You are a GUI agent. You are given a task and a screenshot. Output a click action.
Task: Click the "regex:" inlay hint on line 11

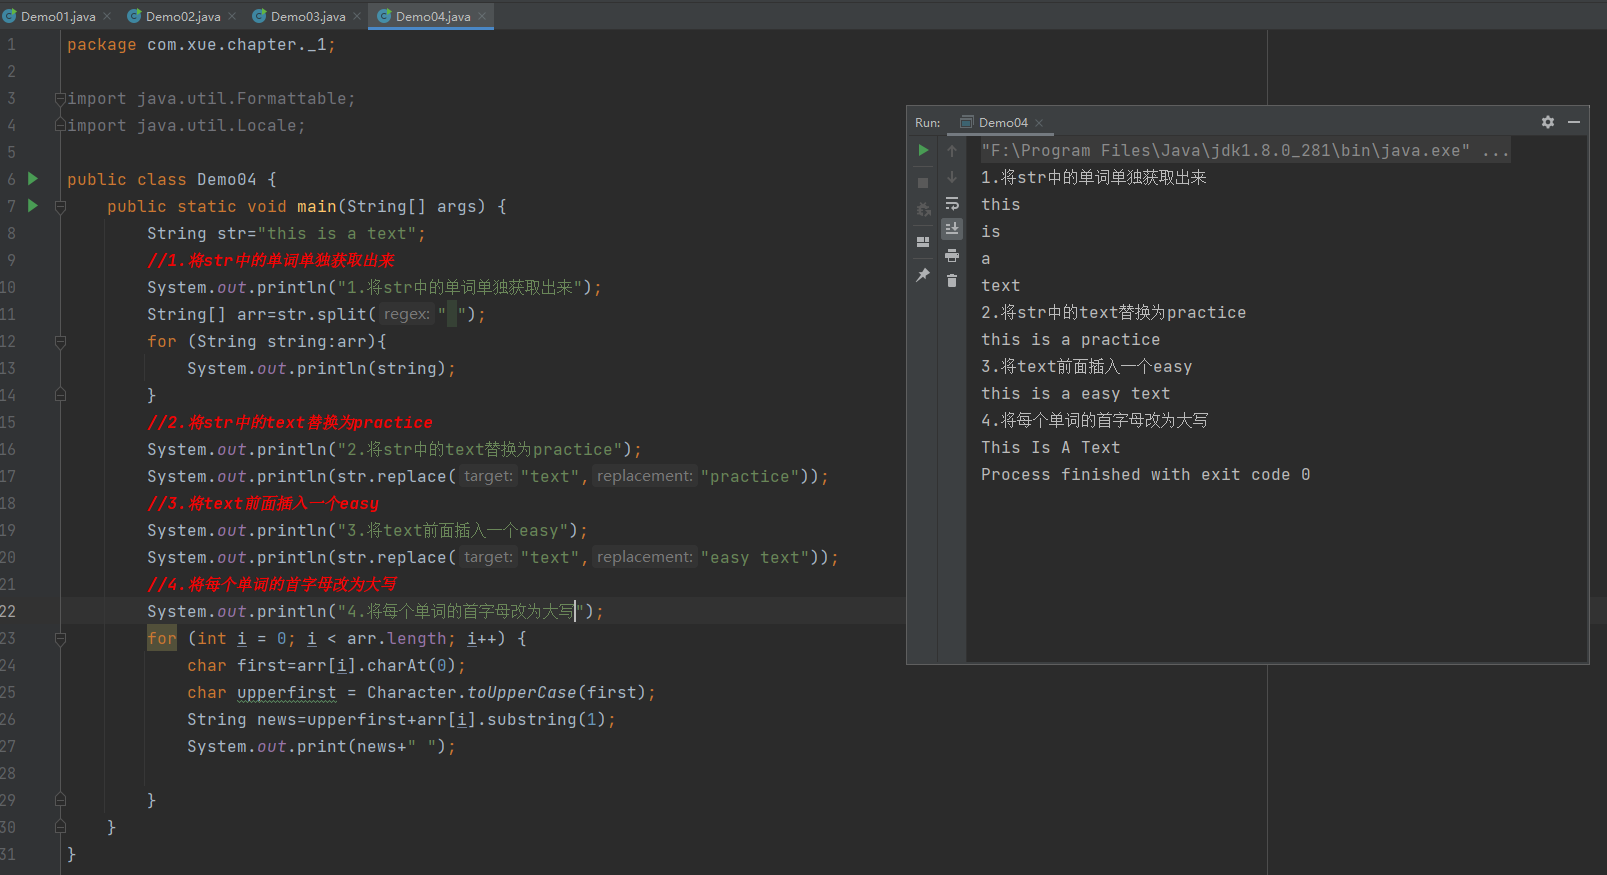click(407, 314)
